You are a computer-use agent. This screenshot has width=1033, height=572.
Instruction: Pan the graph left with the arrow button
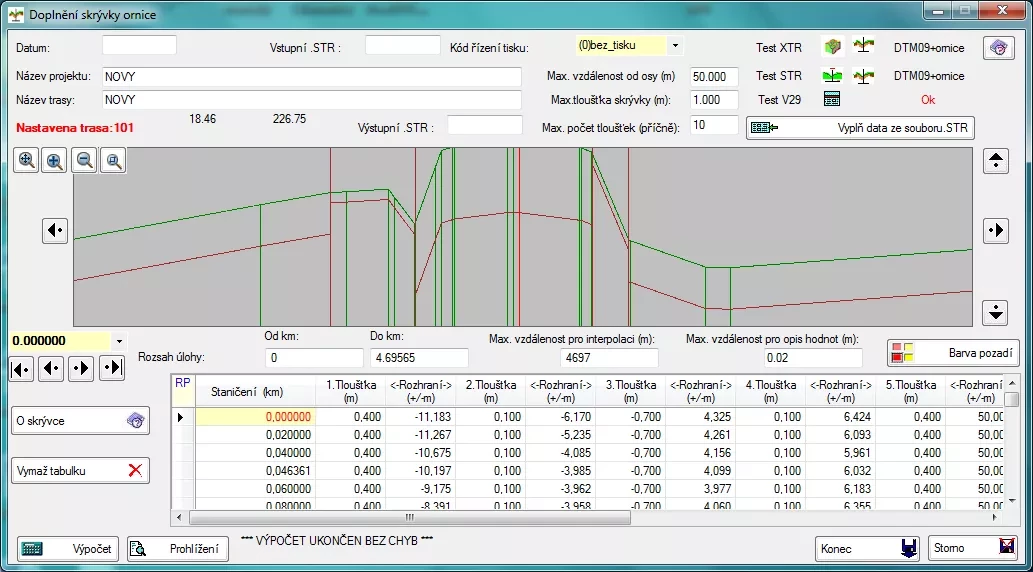(55, 230)
